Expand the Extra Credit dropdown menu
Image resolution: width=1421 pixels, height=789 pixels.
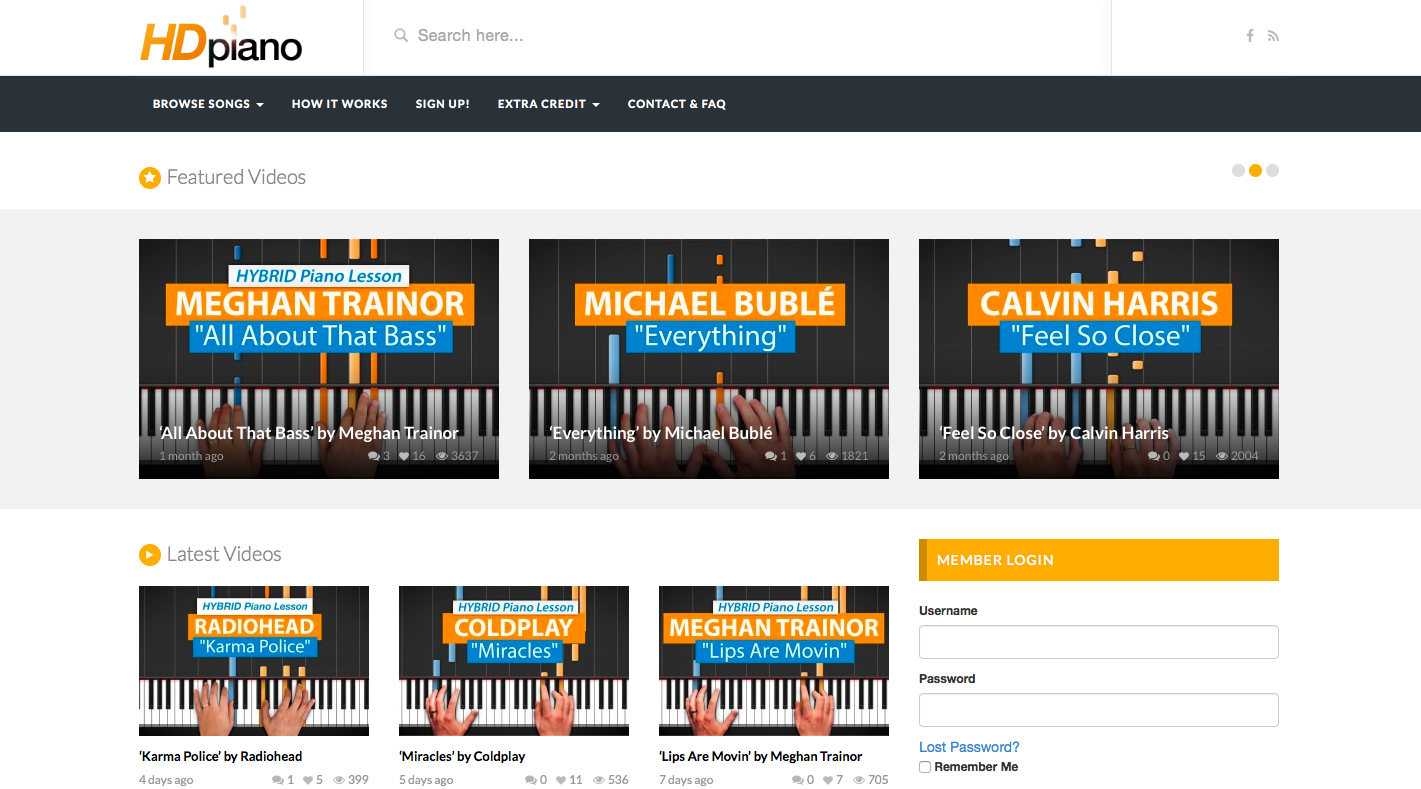(549, 104)
